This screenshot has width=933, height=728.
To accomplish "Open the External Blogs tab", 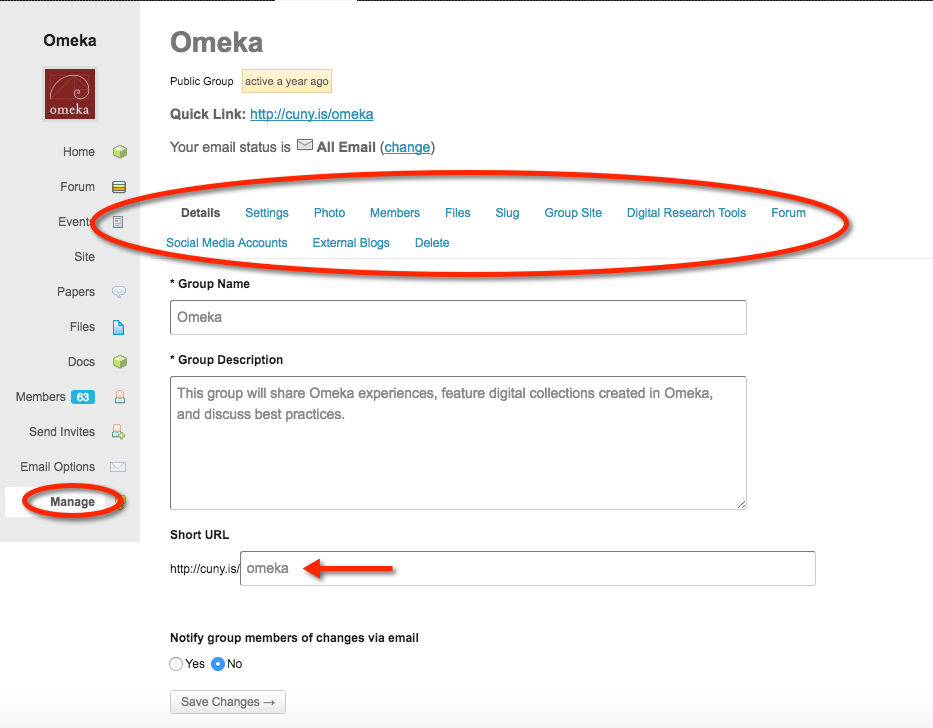I will (x=351, y=243).
